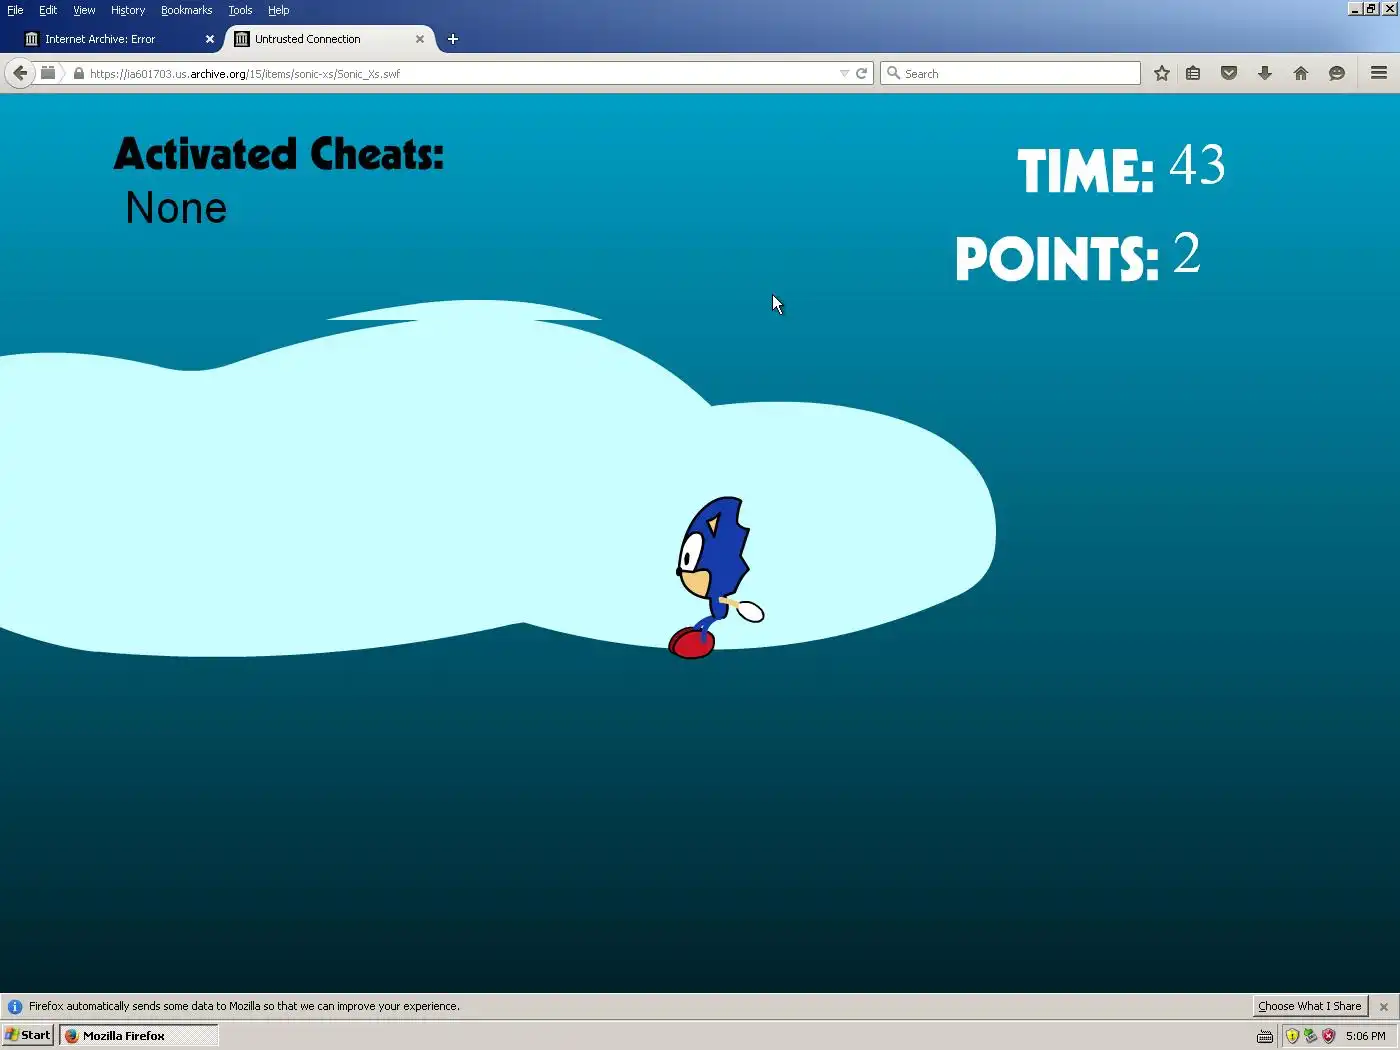Image resolution: width=1400 pixels, height=1050 pixels.
Task: Click the info icon in notification bar
Action: point(15,1006)
